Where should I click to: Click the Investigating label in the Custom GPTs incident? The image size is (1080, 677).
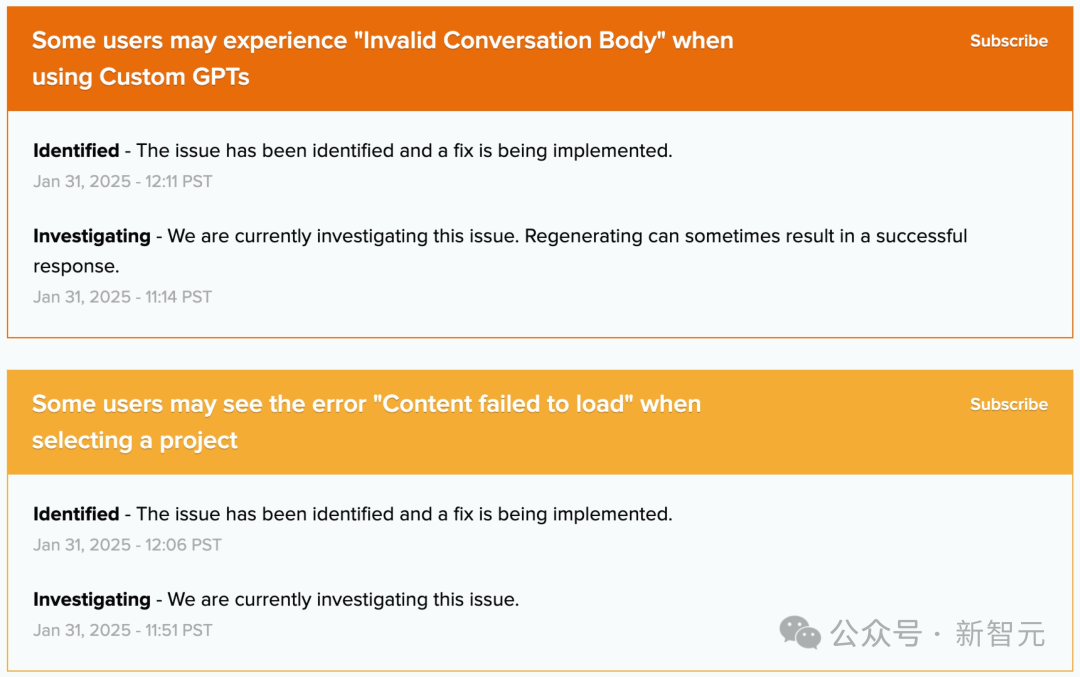[92, 237]
